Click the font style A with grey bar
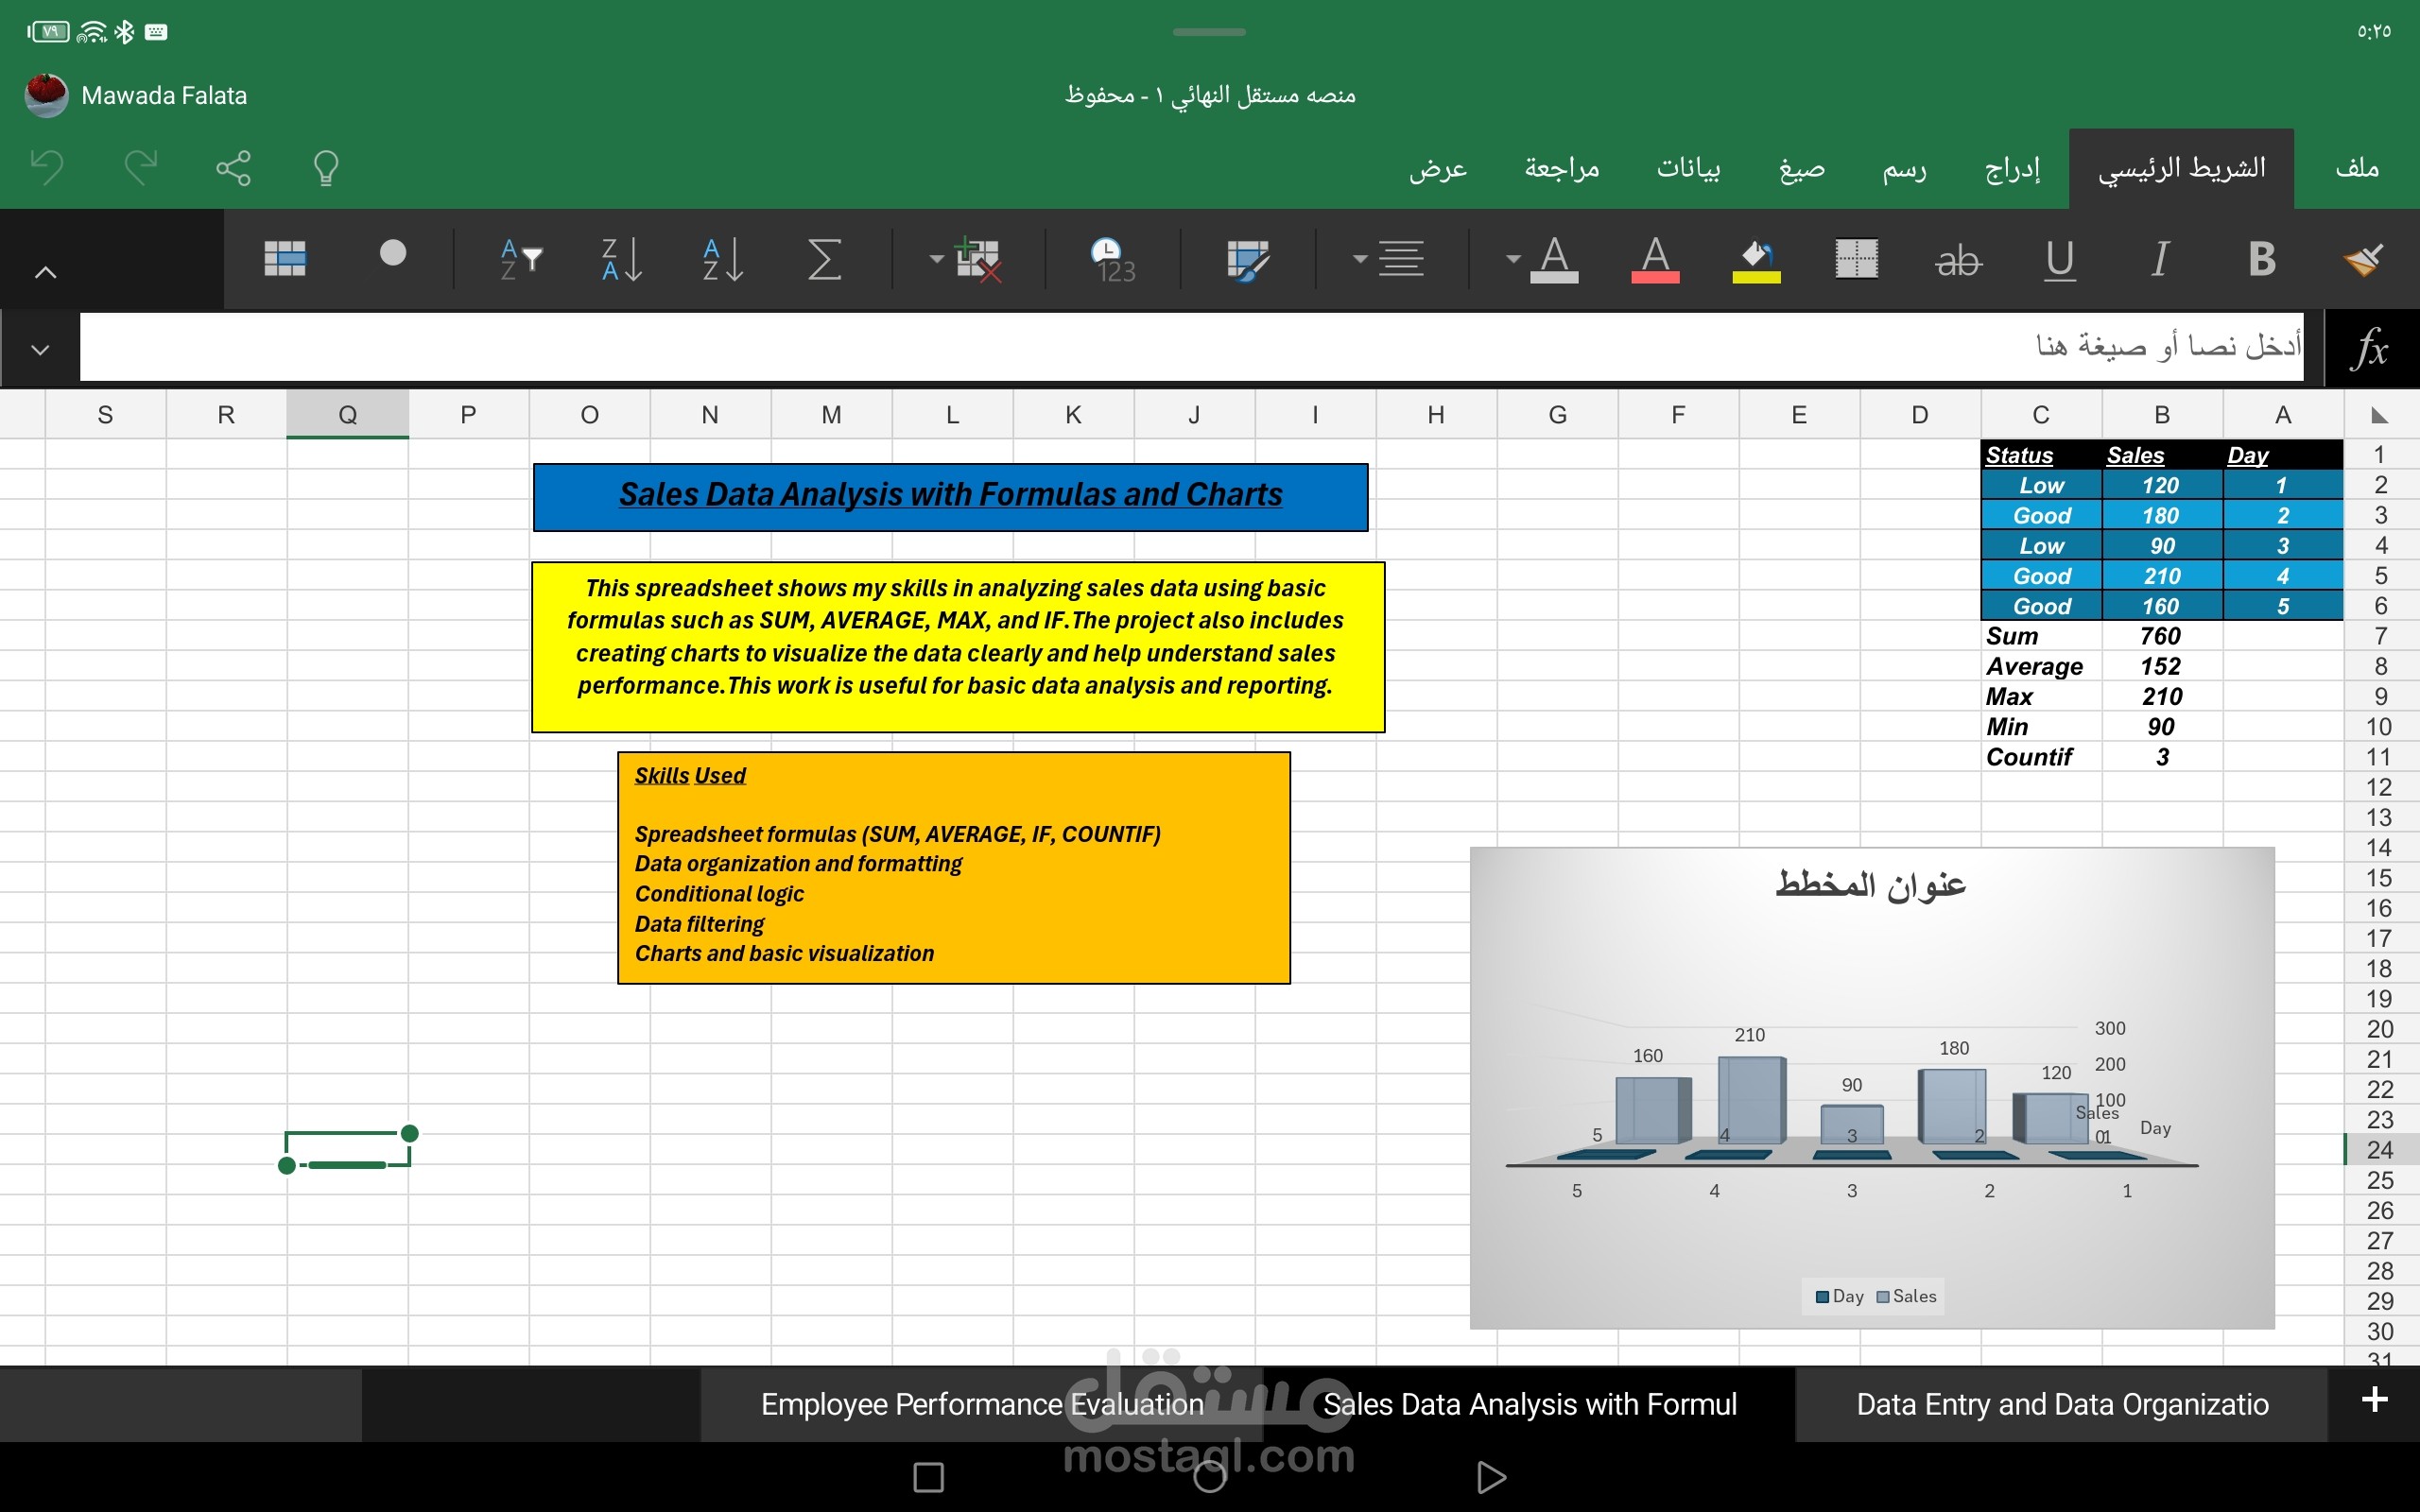 click(1554, 260)
